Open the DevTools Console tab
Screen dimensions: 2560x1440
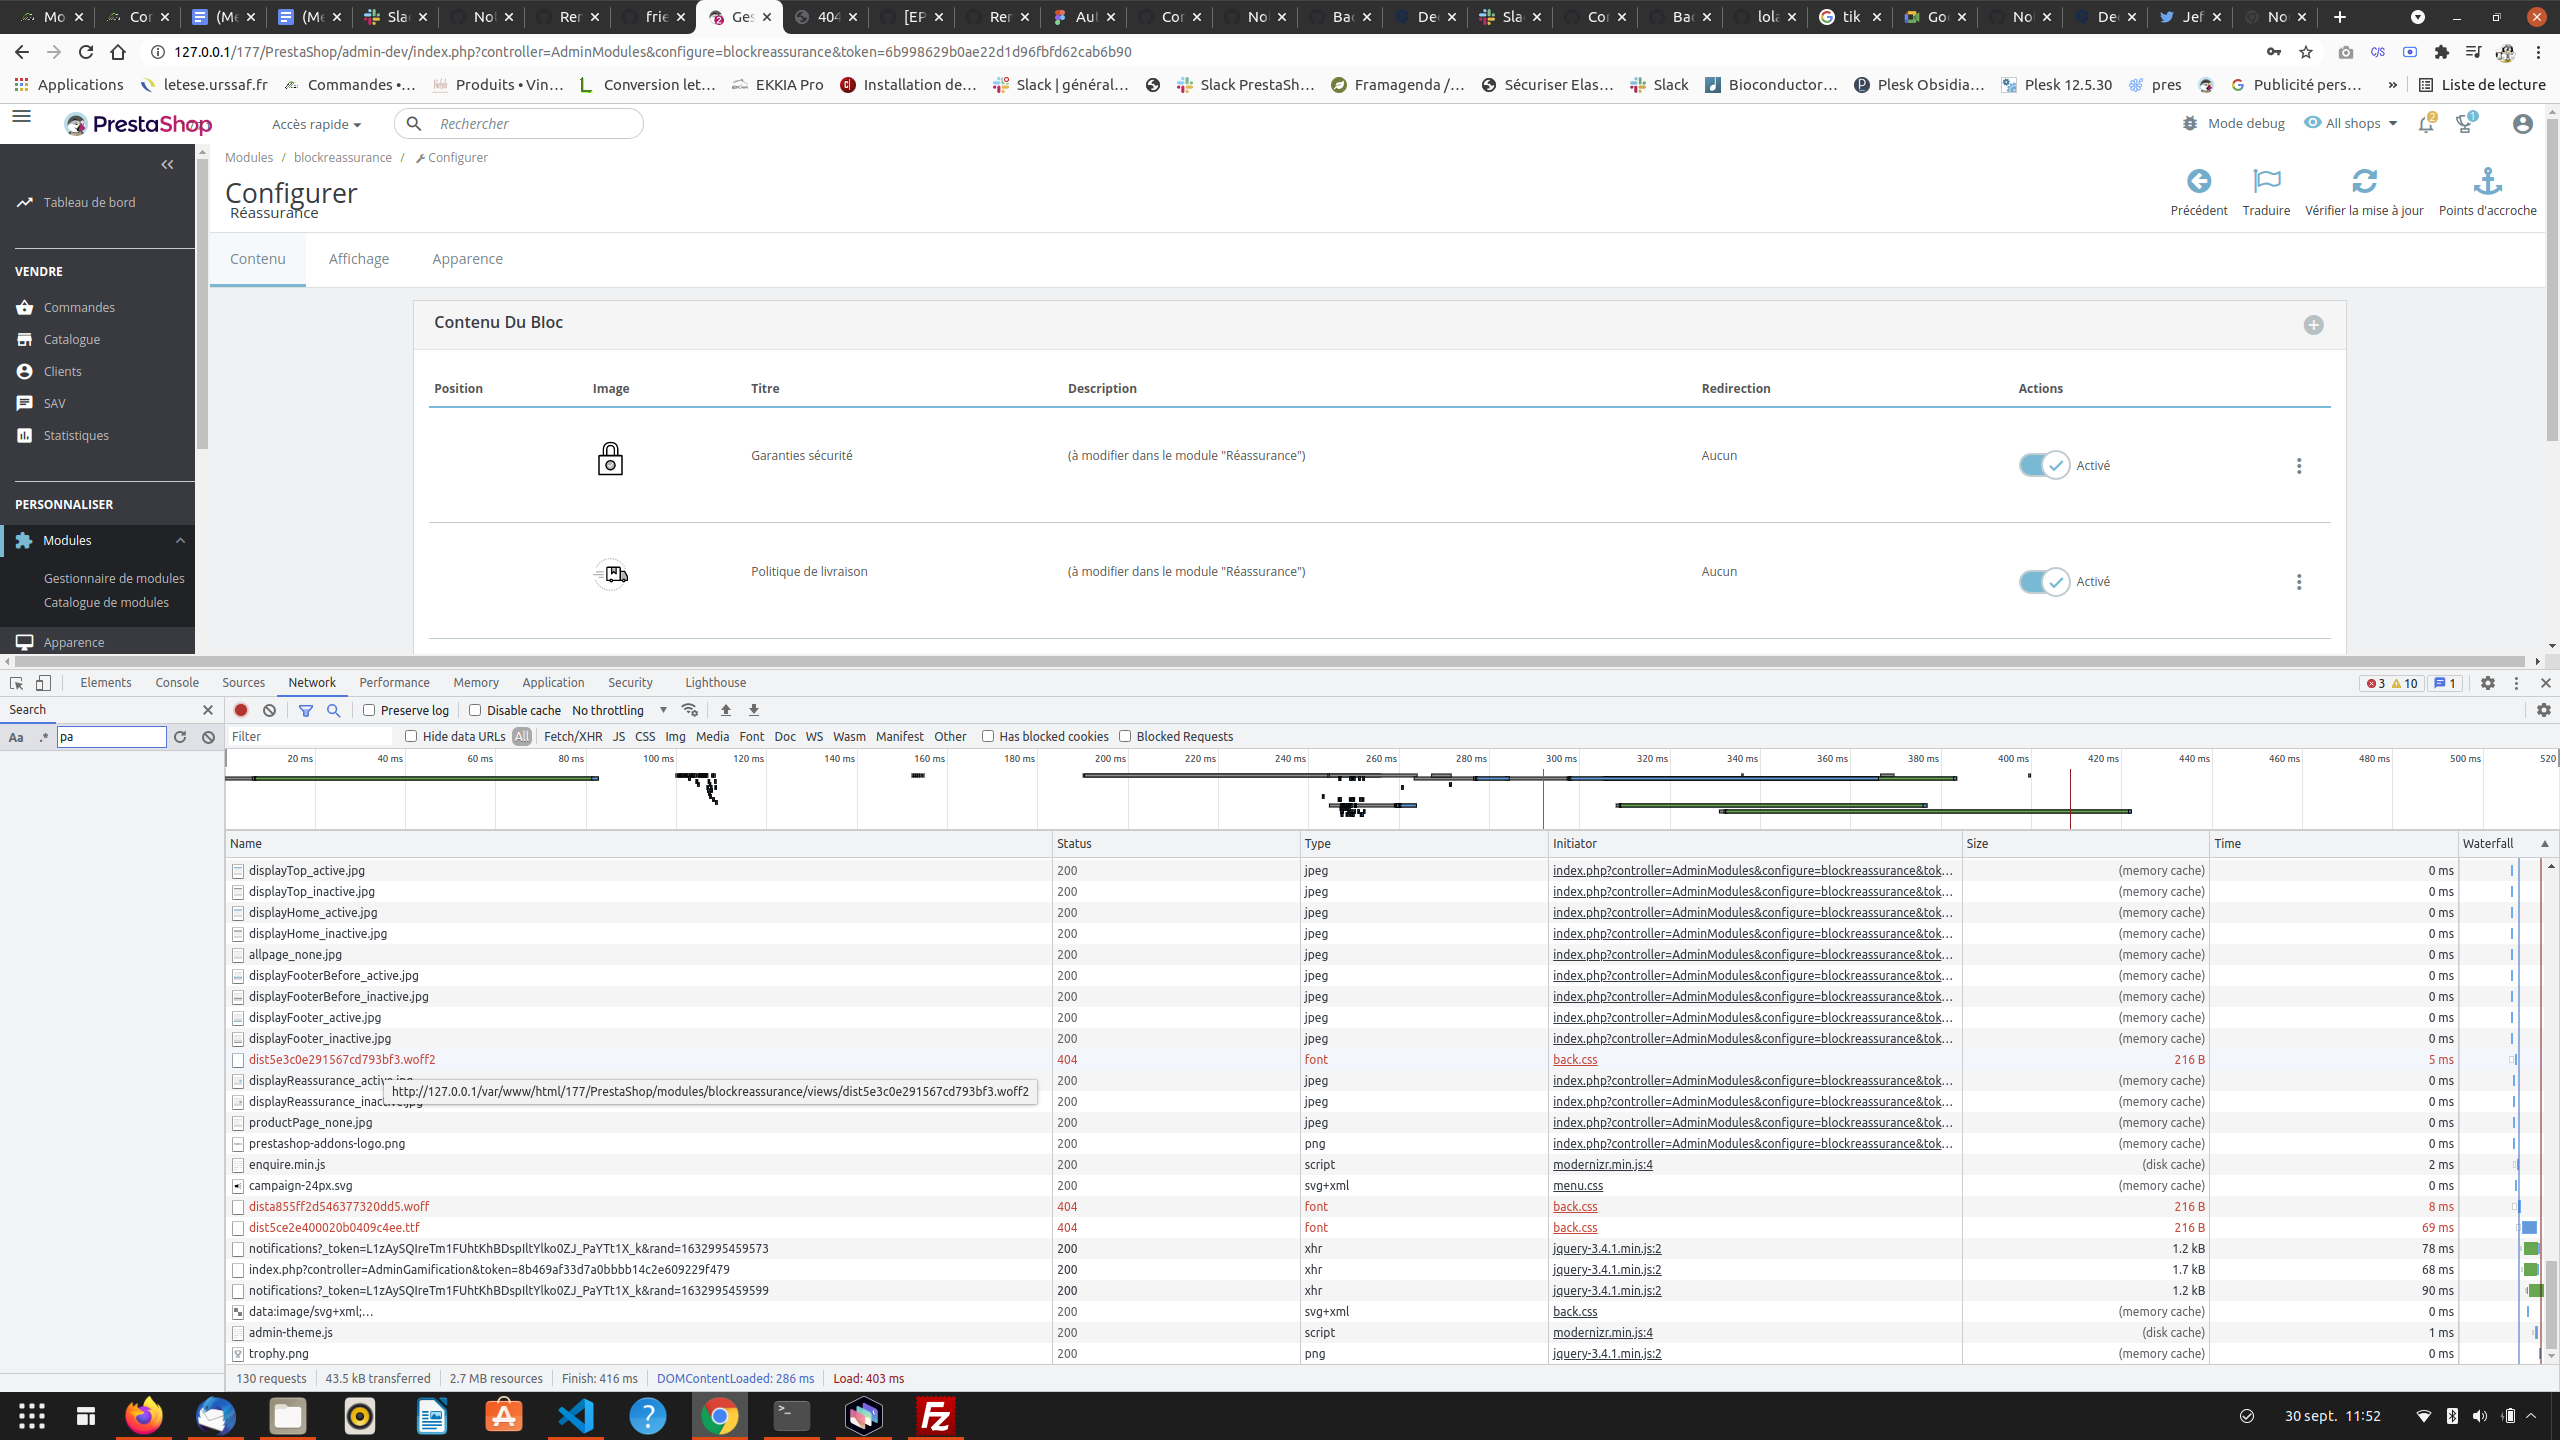point(176,682)
